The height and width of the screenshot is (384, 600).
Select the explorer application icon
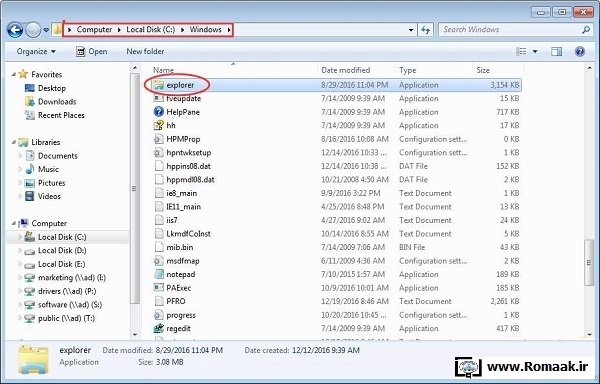pos(159,85)
